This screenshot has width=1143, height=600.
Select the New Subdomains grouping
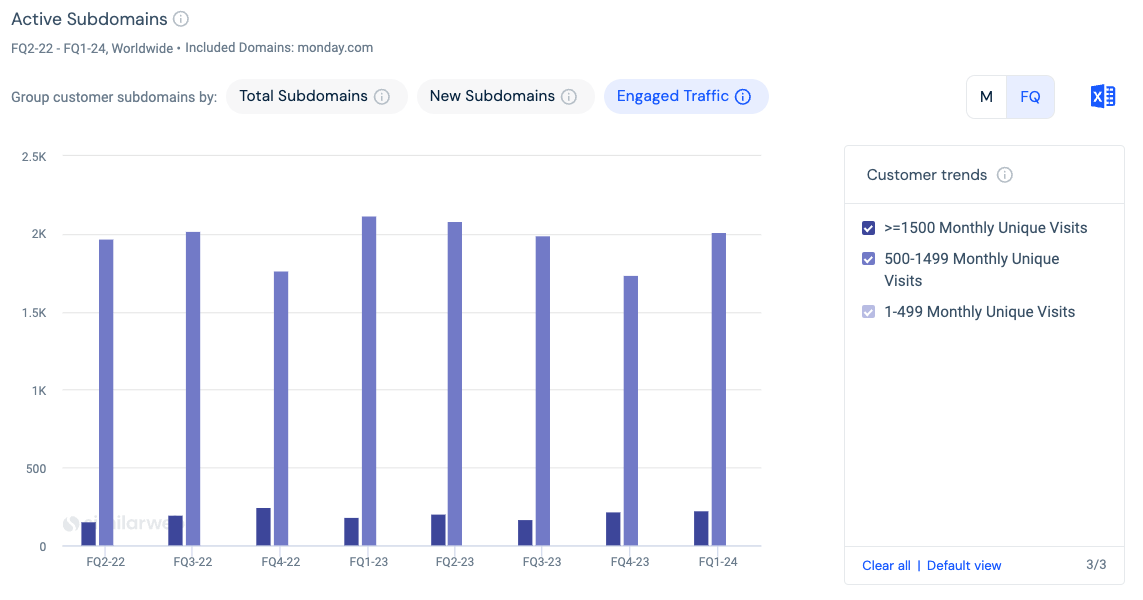[492, 96]
